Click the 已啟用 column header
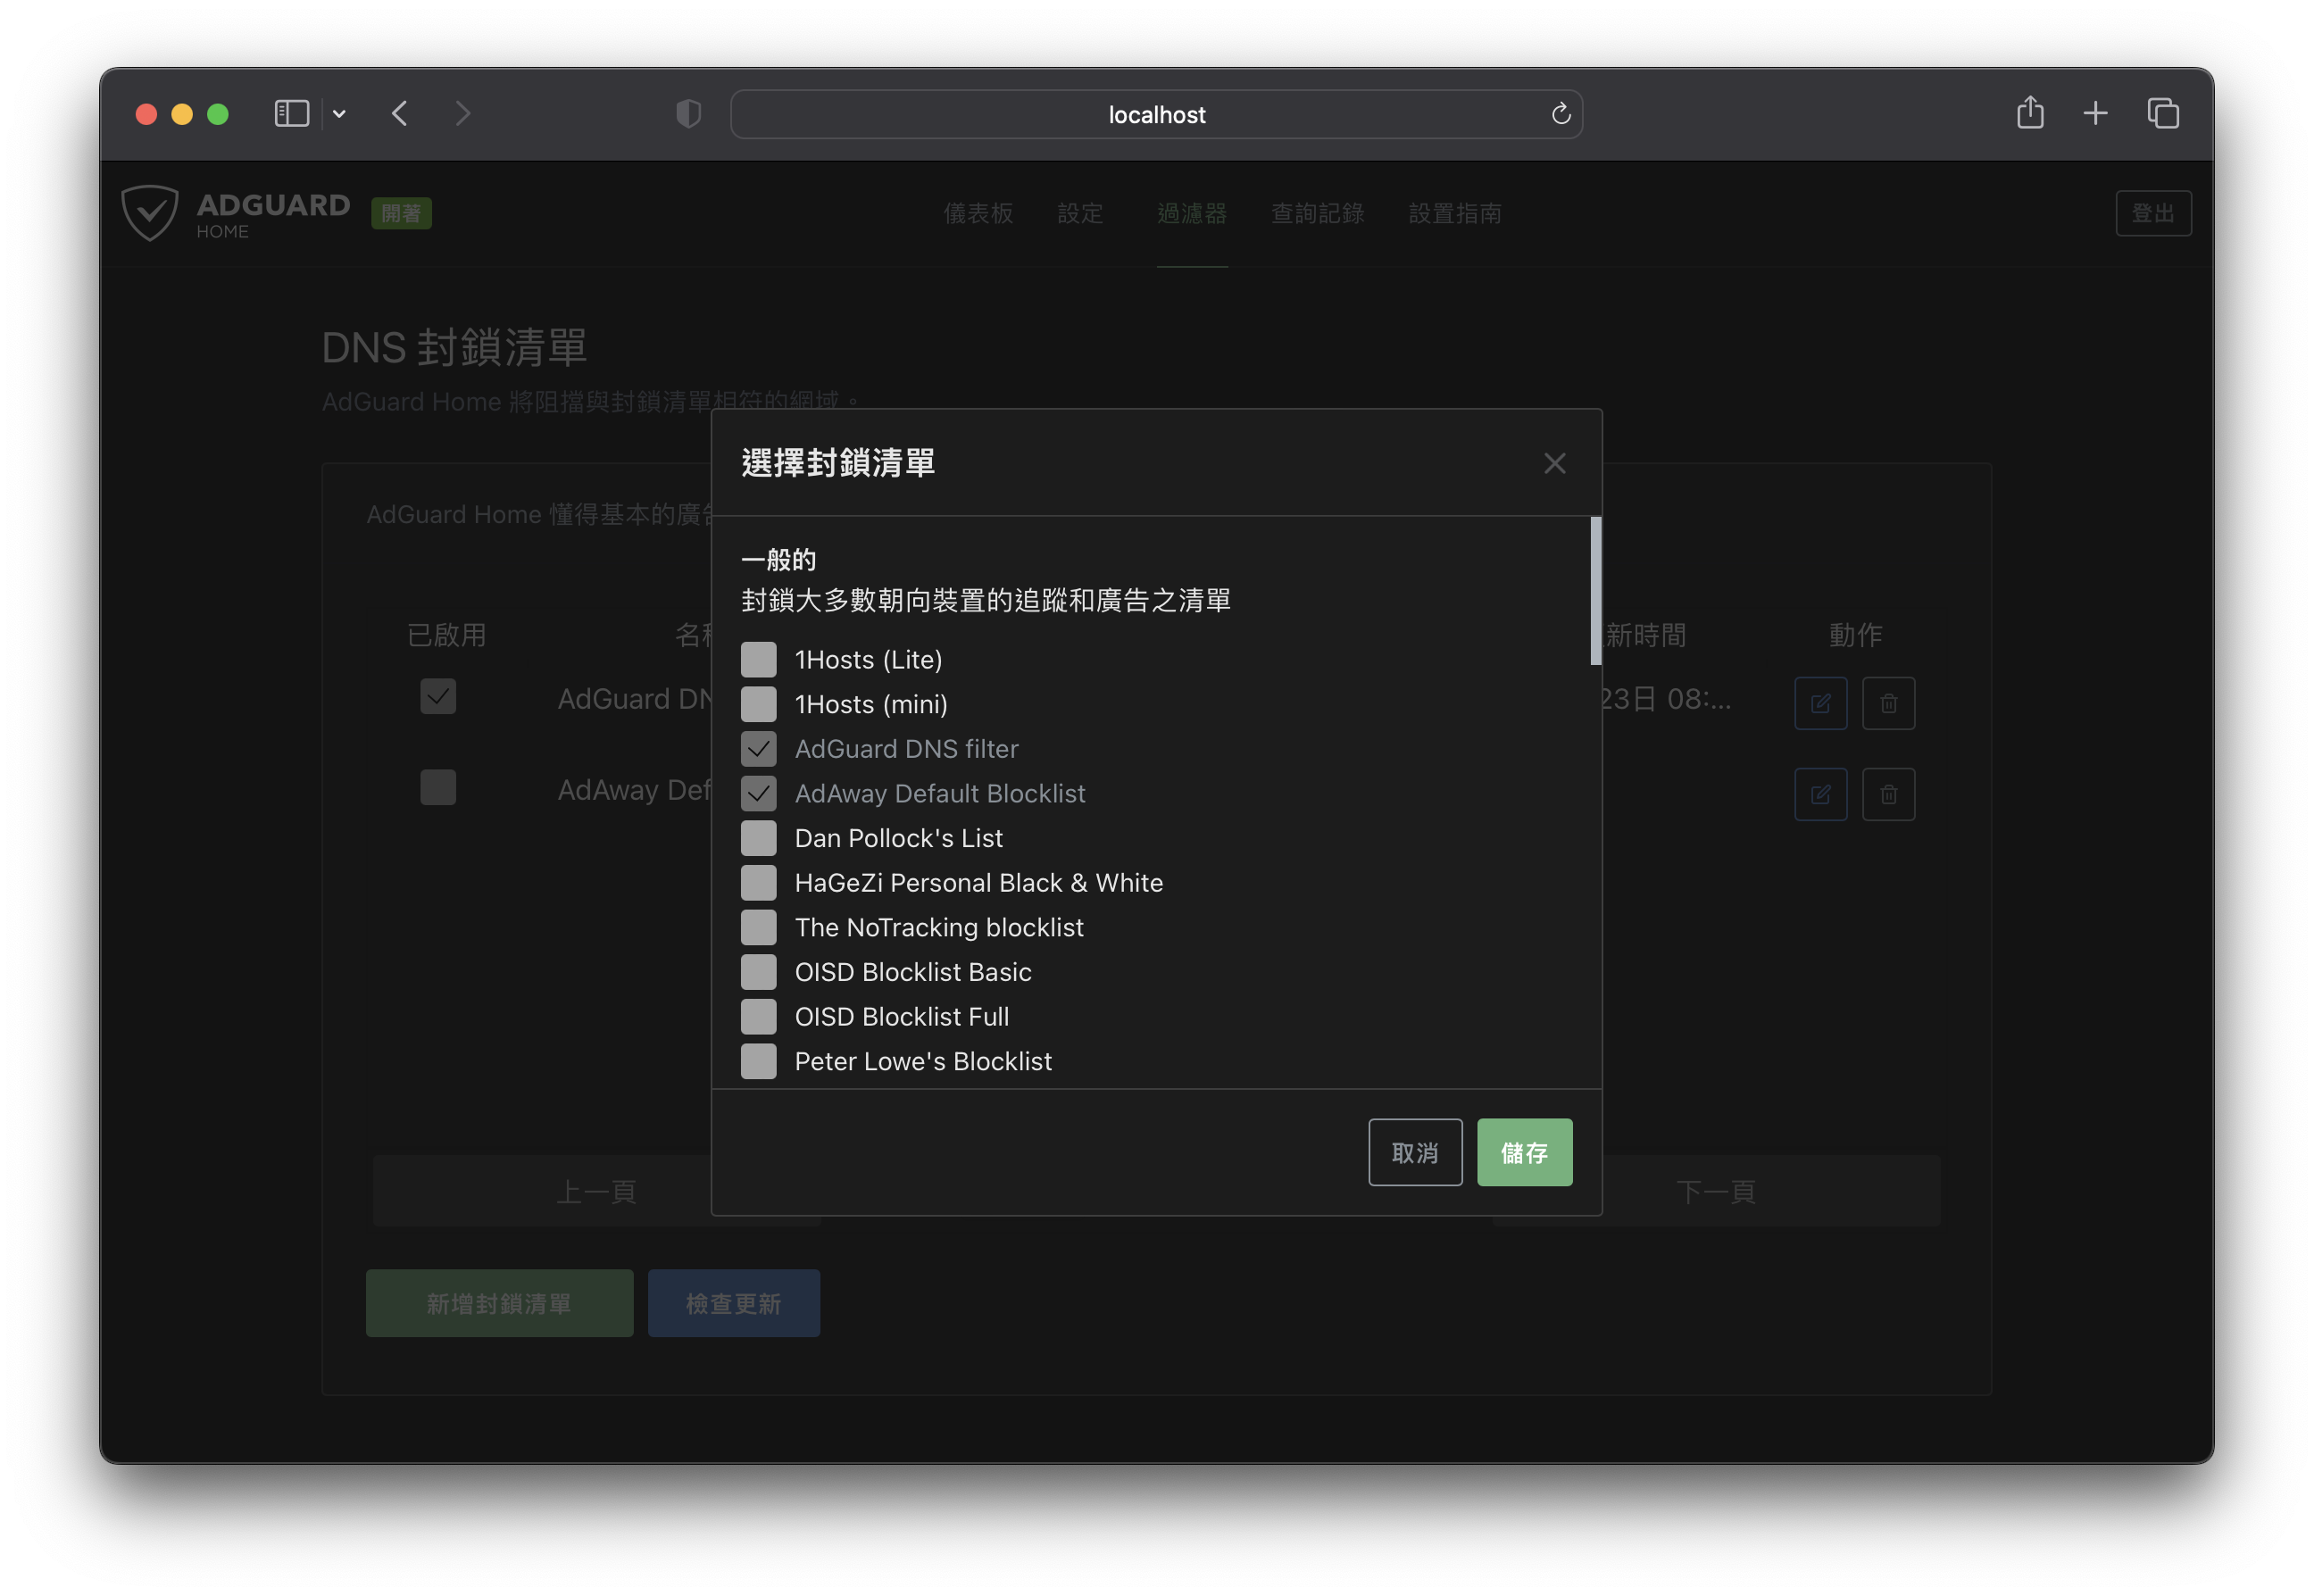The height and width of the screenshot is (1596, 2314). click(x=446, y=635)
